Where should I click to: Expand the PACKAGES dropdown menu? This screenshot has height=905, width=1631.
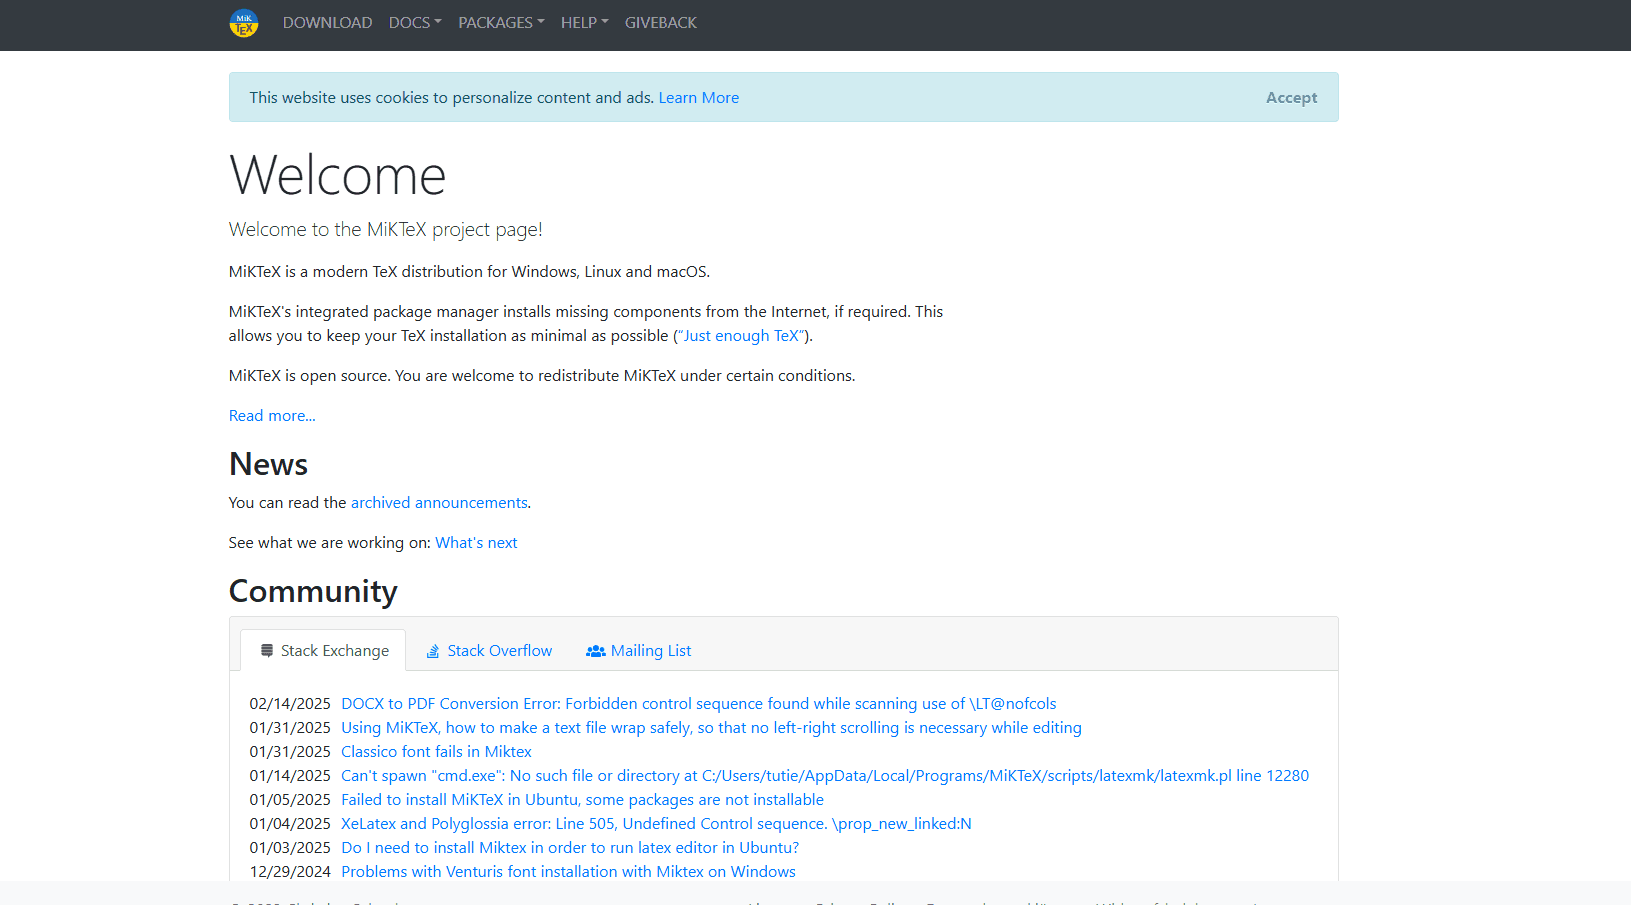point(501,23)
